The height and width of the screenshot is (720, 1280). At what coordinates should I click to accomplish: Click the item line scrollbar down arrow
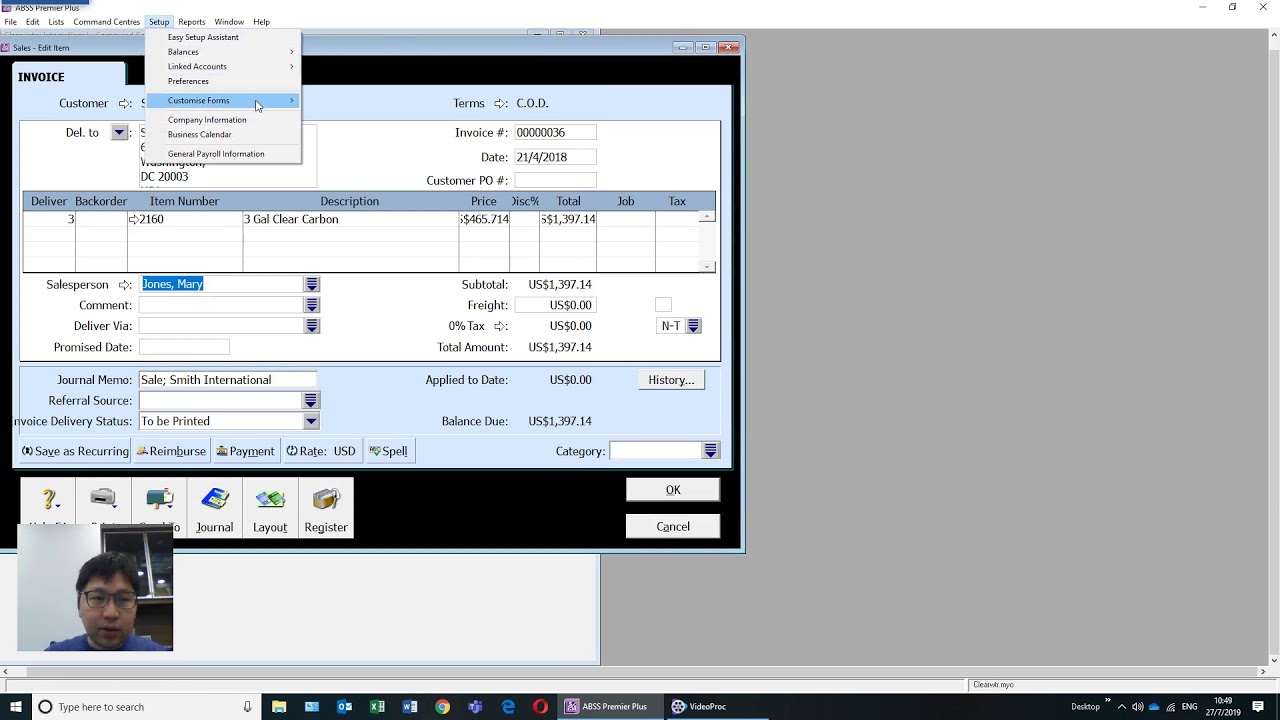click(707, 267)
